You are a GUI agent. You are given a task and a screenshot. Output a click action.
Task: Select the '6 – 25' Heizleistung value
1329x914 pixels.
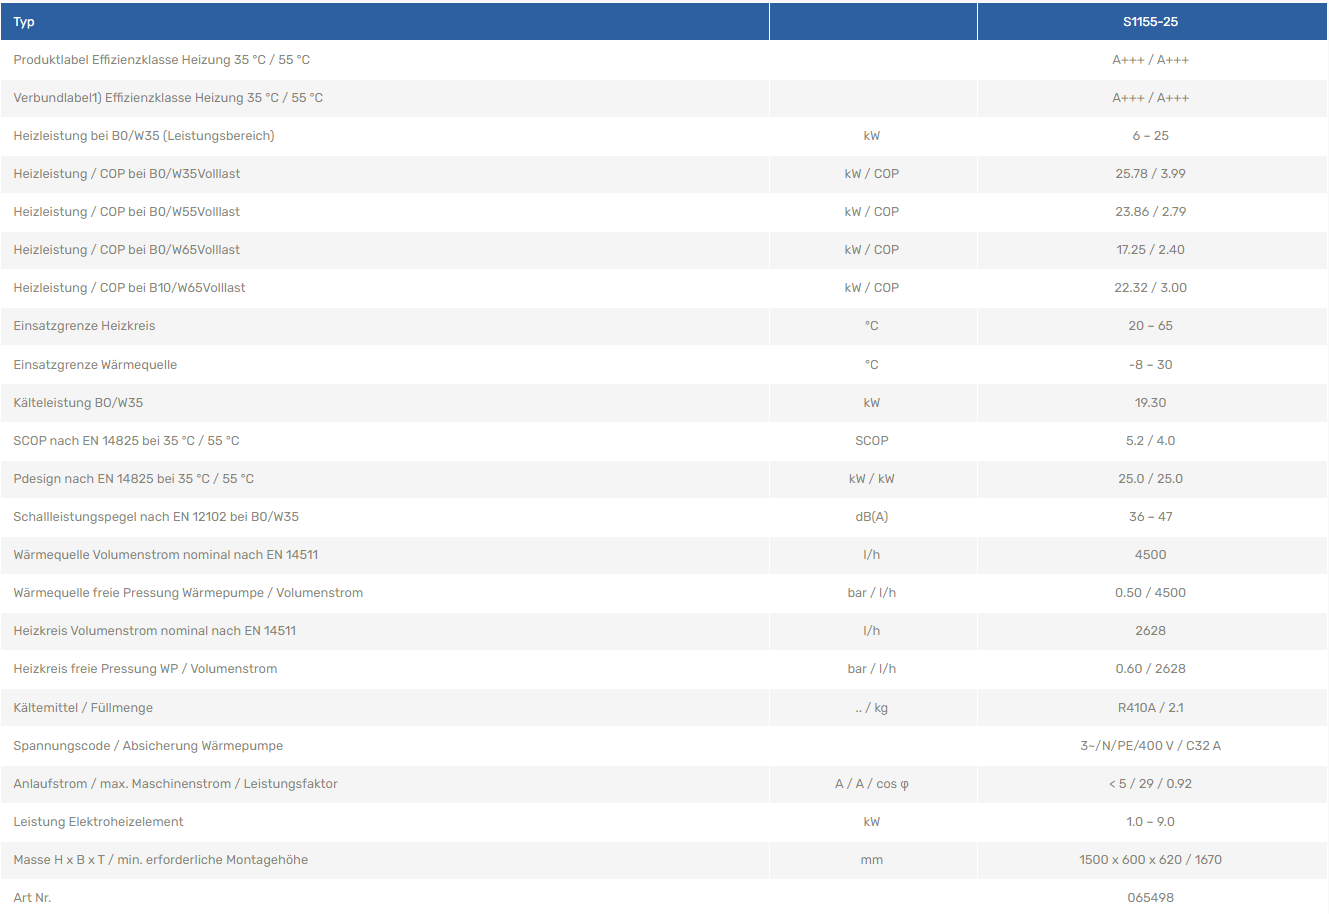pos(1150,136)
